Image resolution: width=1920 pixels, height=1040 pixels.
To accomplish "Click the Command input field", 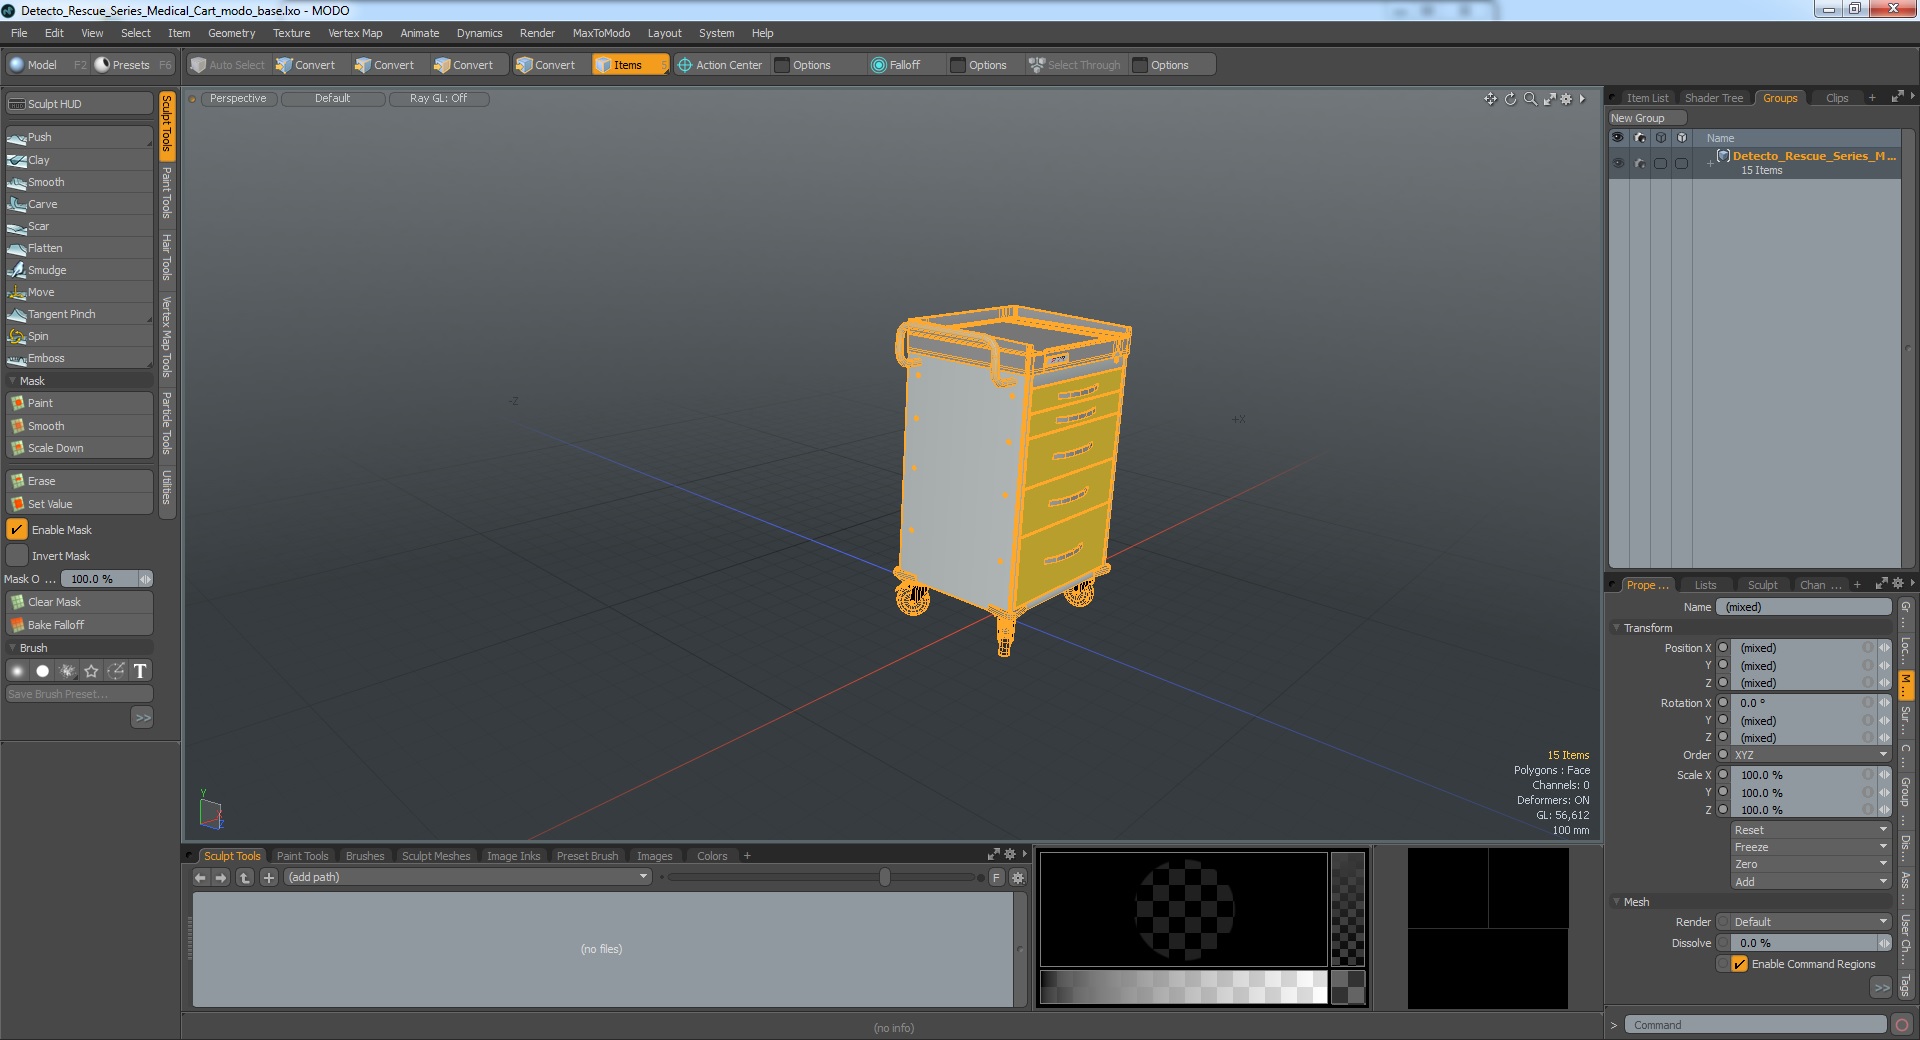I will (1755, 1025).
